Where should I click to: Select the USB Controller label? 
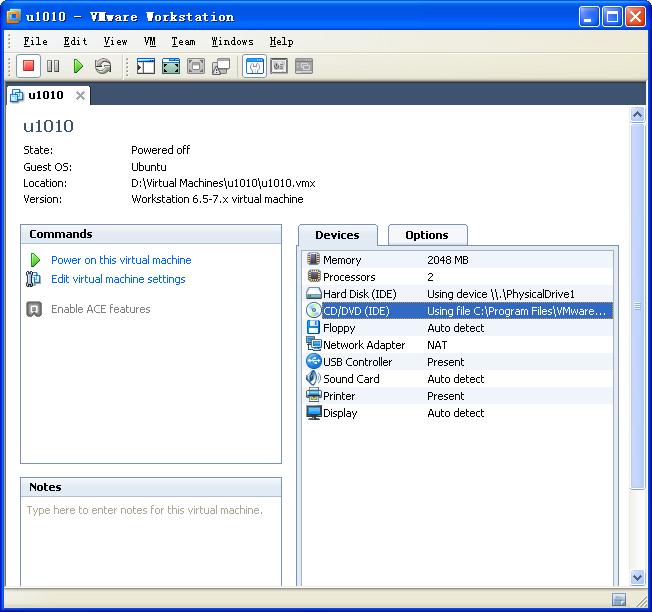click(x=358, y=363)
